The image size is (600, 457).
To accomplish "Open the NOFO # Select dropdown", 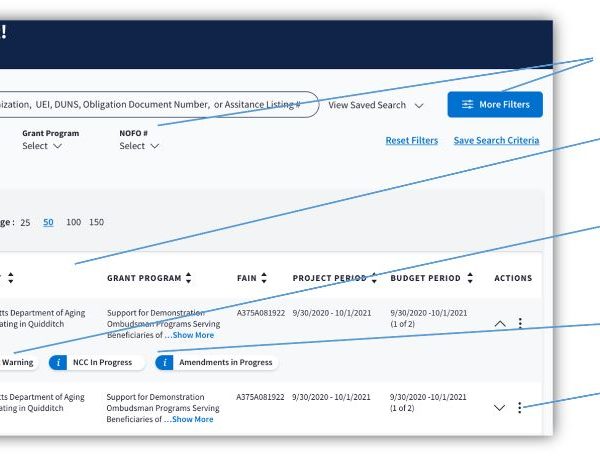I will (x=139, y=146).
